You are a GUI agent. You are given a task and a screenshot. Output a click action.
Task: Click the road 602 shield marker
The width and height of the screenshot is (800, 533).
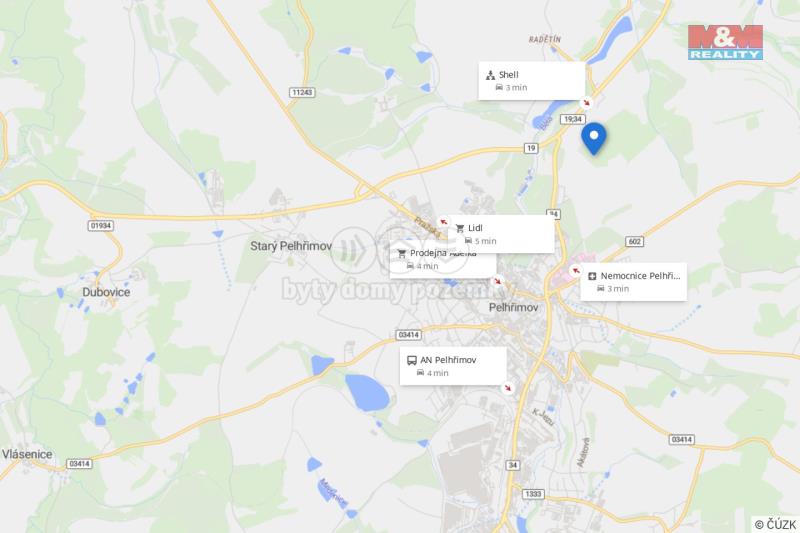pyautogui.click(x=634, y=241)
